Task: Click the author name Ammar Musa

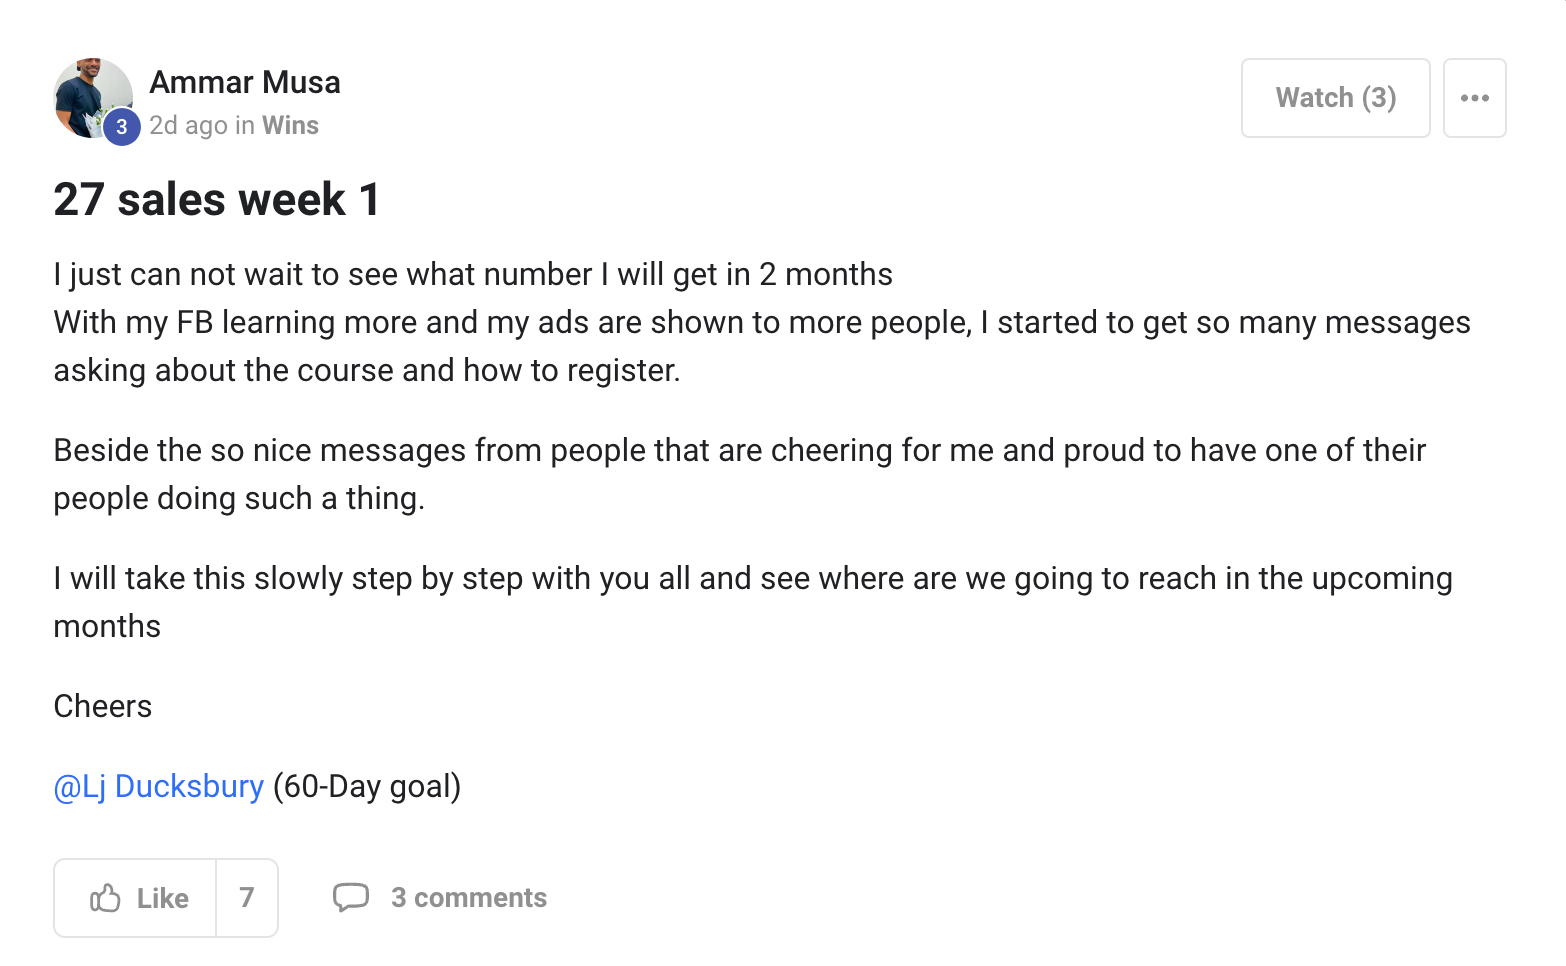Action: coord(245,82)
